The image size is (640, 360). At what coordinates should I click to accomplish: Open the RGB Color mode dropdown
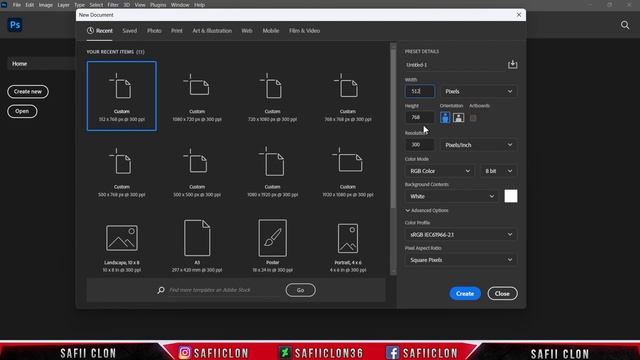pos(440,171)
